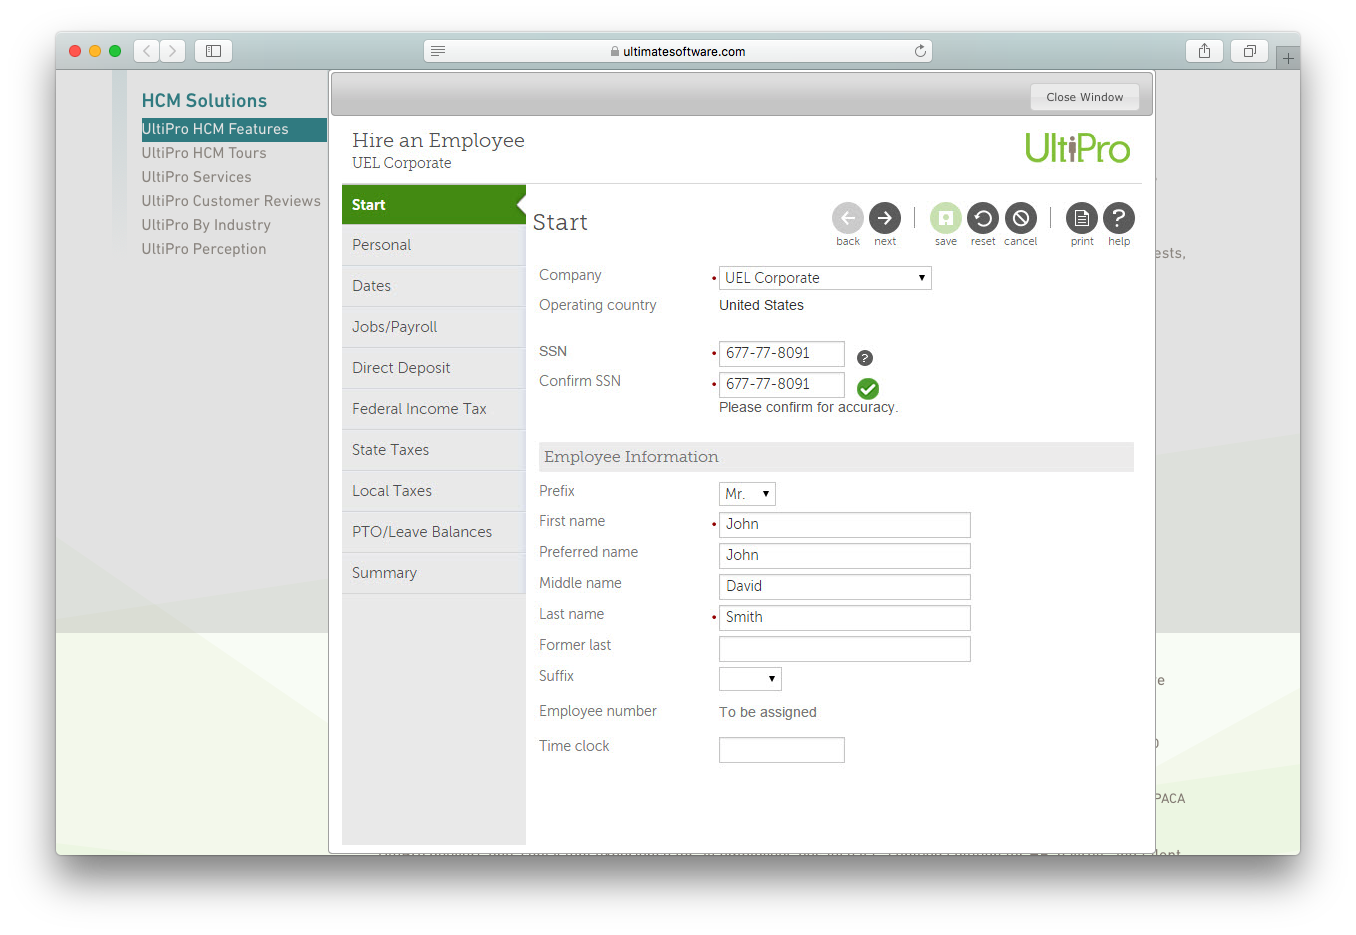This screenshot has width=1356, height=935.
Task: Click the 'Please confirm for accuracy.' message
Action: pyautogui.click(x=808, y=407)
